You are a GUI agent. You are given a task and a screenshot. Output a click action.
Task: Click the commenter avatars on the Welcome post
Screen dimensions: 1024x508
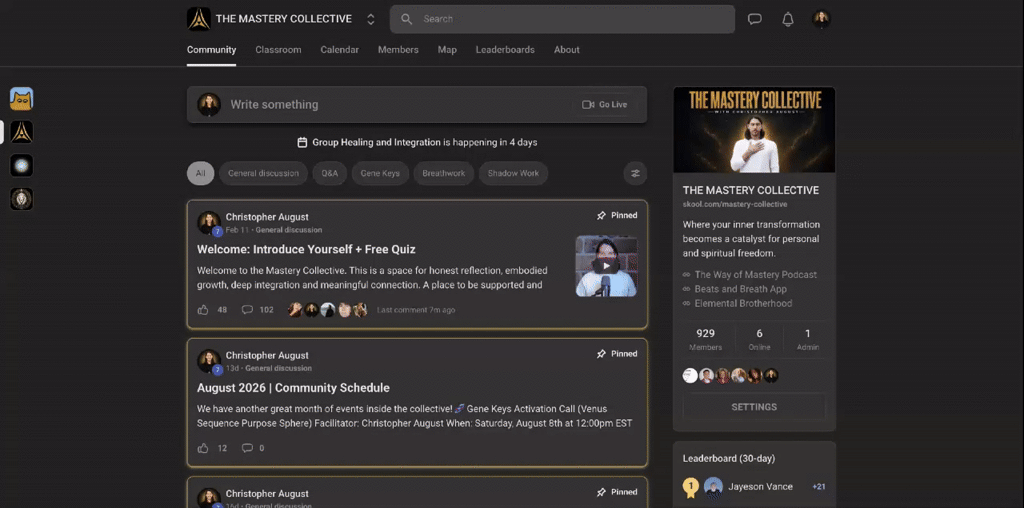pos(328,310)
